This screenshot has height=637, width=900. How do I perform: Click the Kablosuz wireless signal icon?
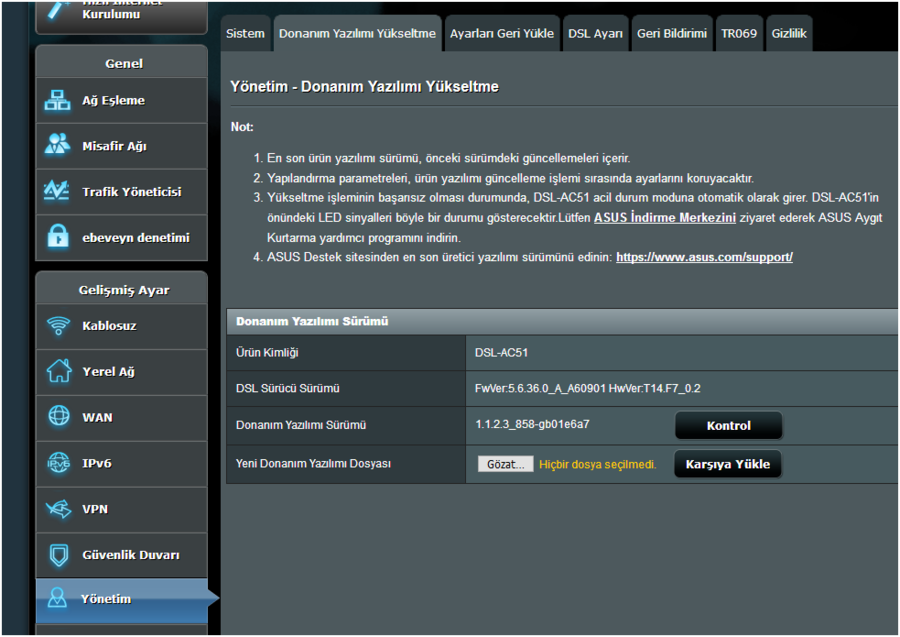click(x=58, y=326)
